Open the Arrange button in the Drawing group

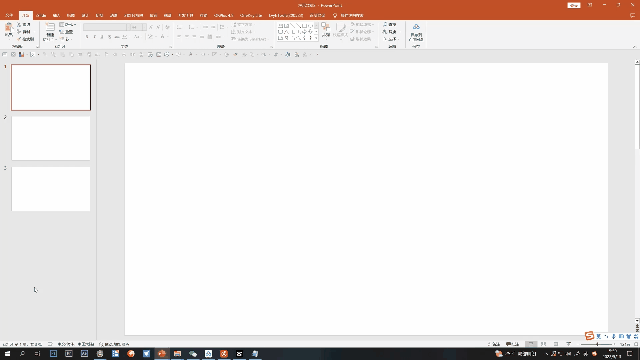pos(325,31)
